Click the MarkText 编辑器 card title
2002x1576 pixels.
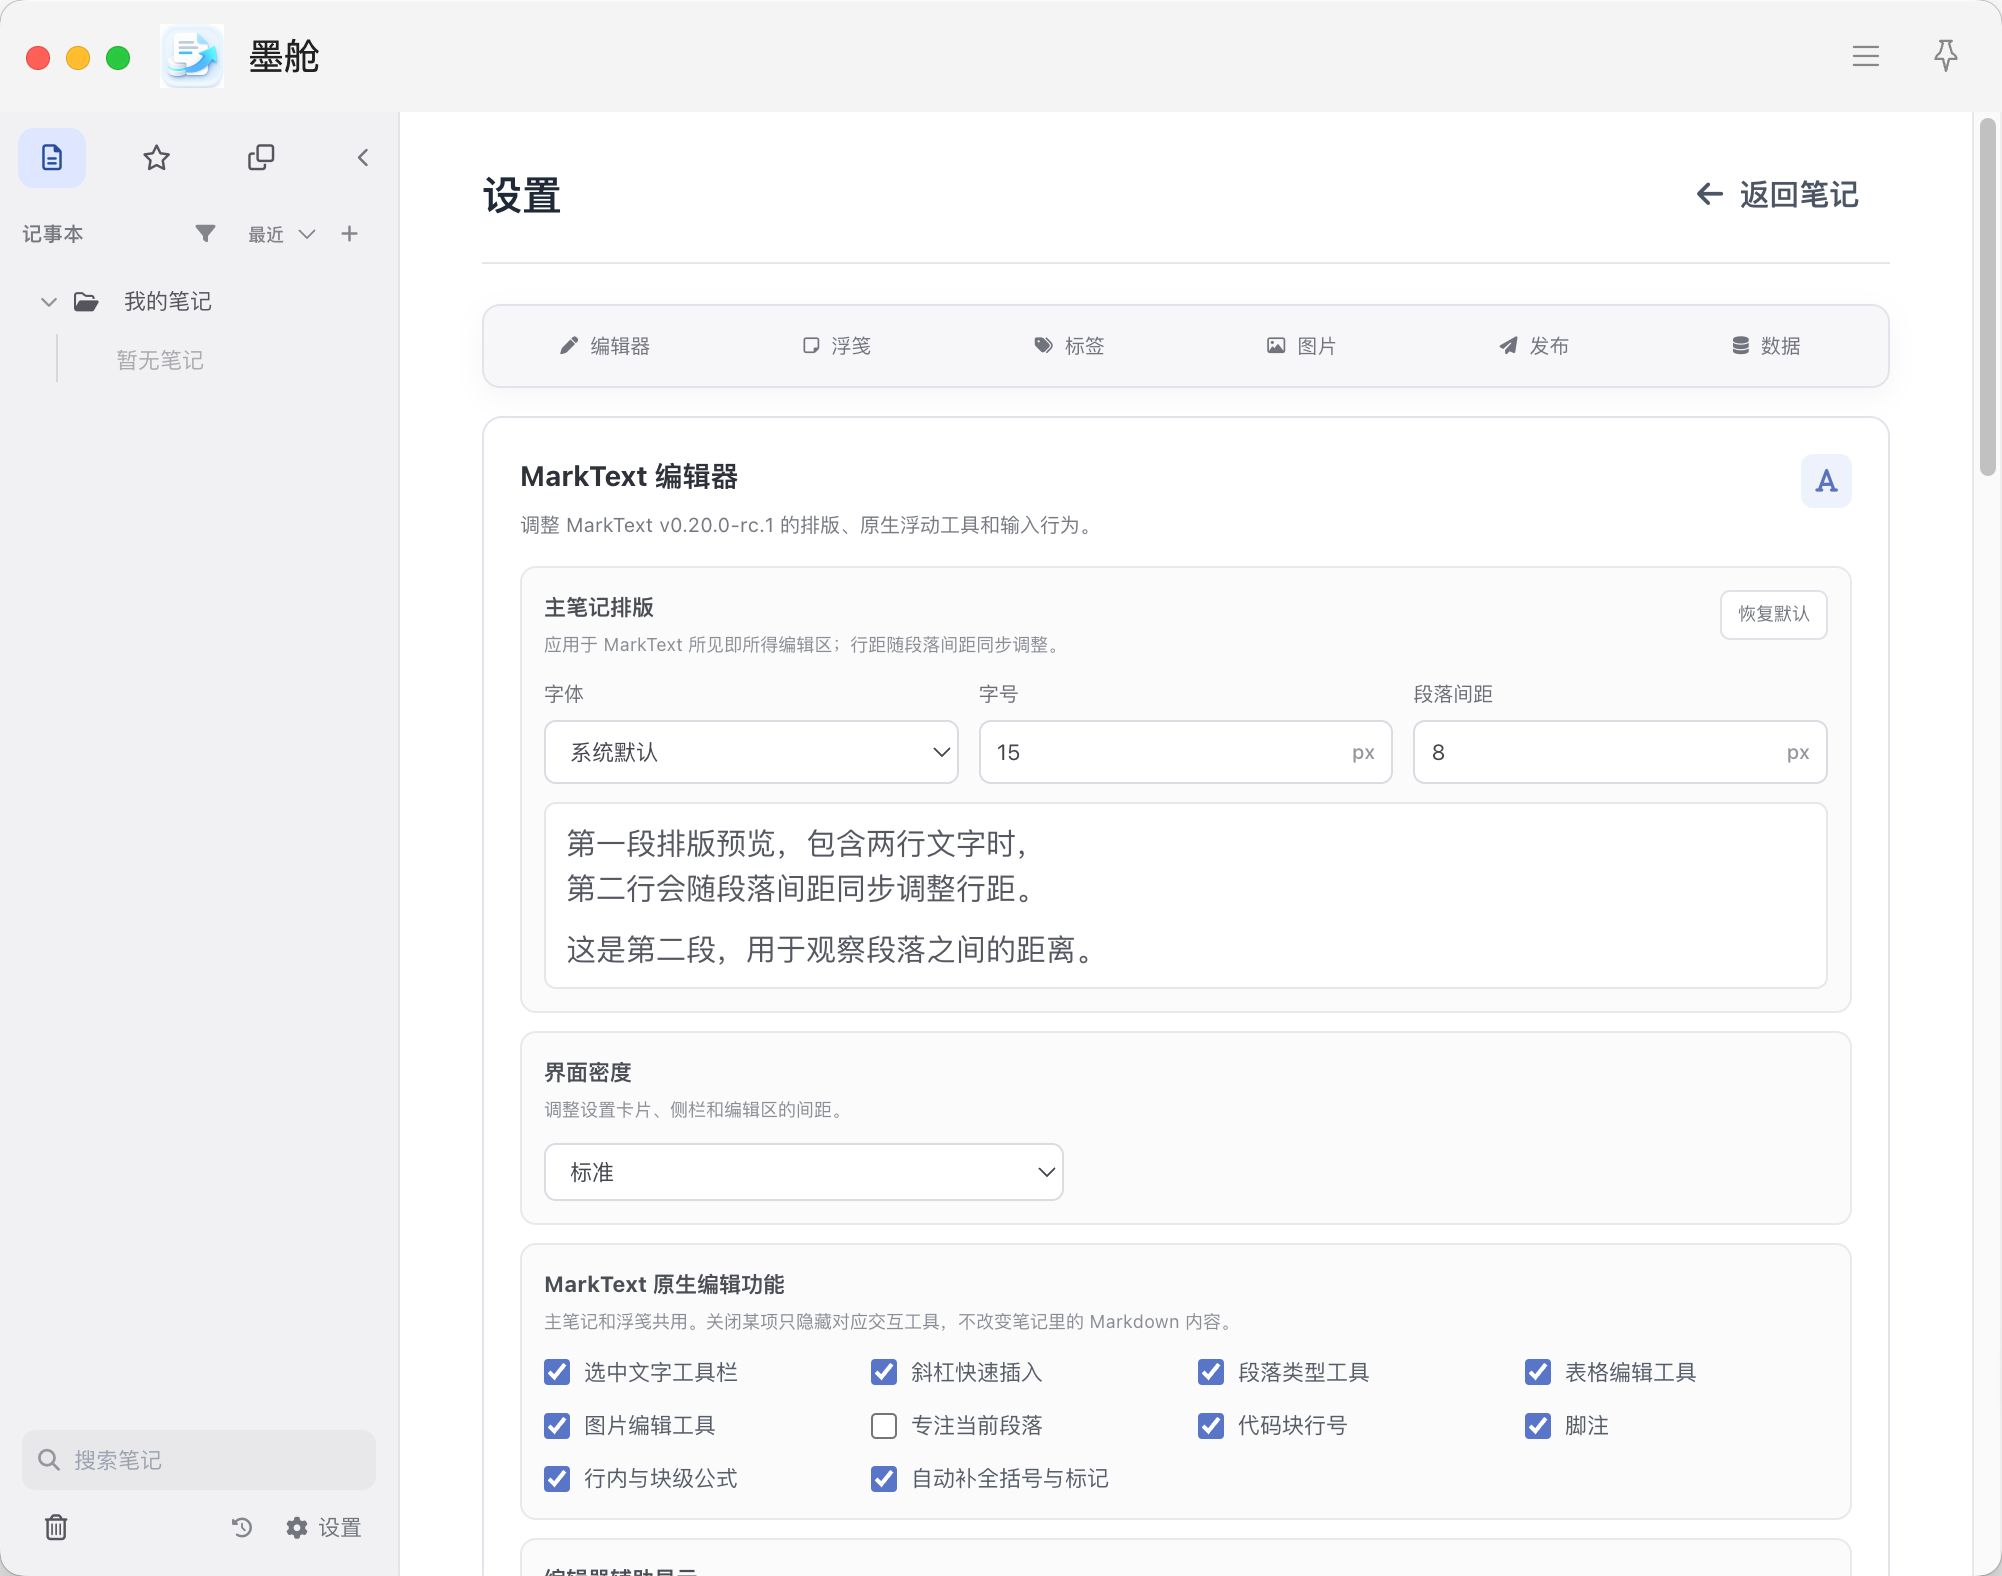(629, 477)
